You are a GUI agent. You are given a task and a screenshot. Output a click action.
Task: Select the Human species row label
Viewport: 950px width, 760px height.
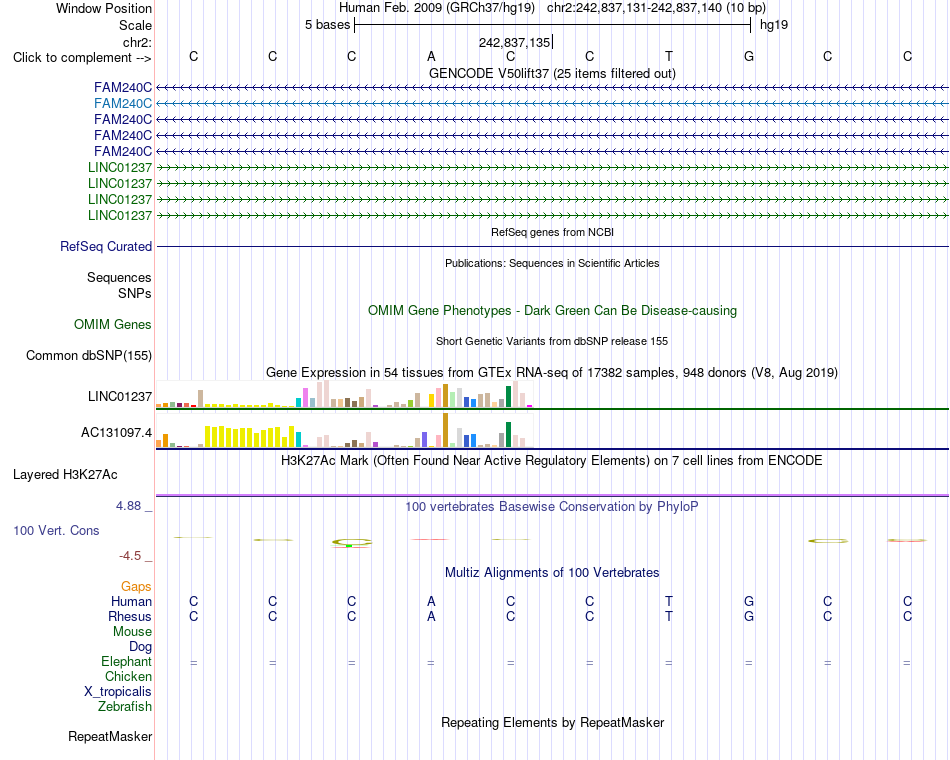click(x=131, y=602)
